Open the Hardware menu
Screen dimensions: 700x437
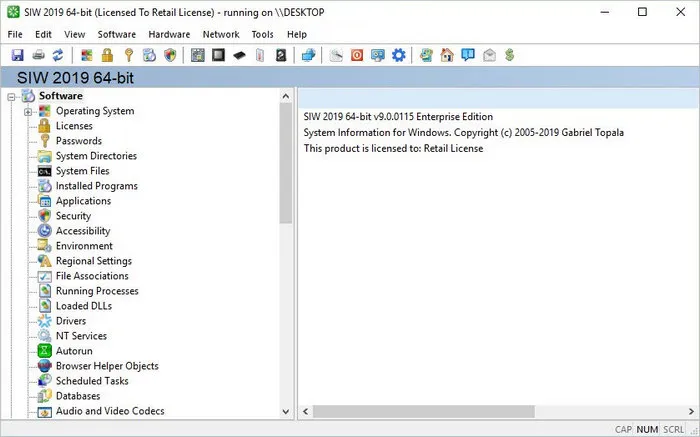169,34
